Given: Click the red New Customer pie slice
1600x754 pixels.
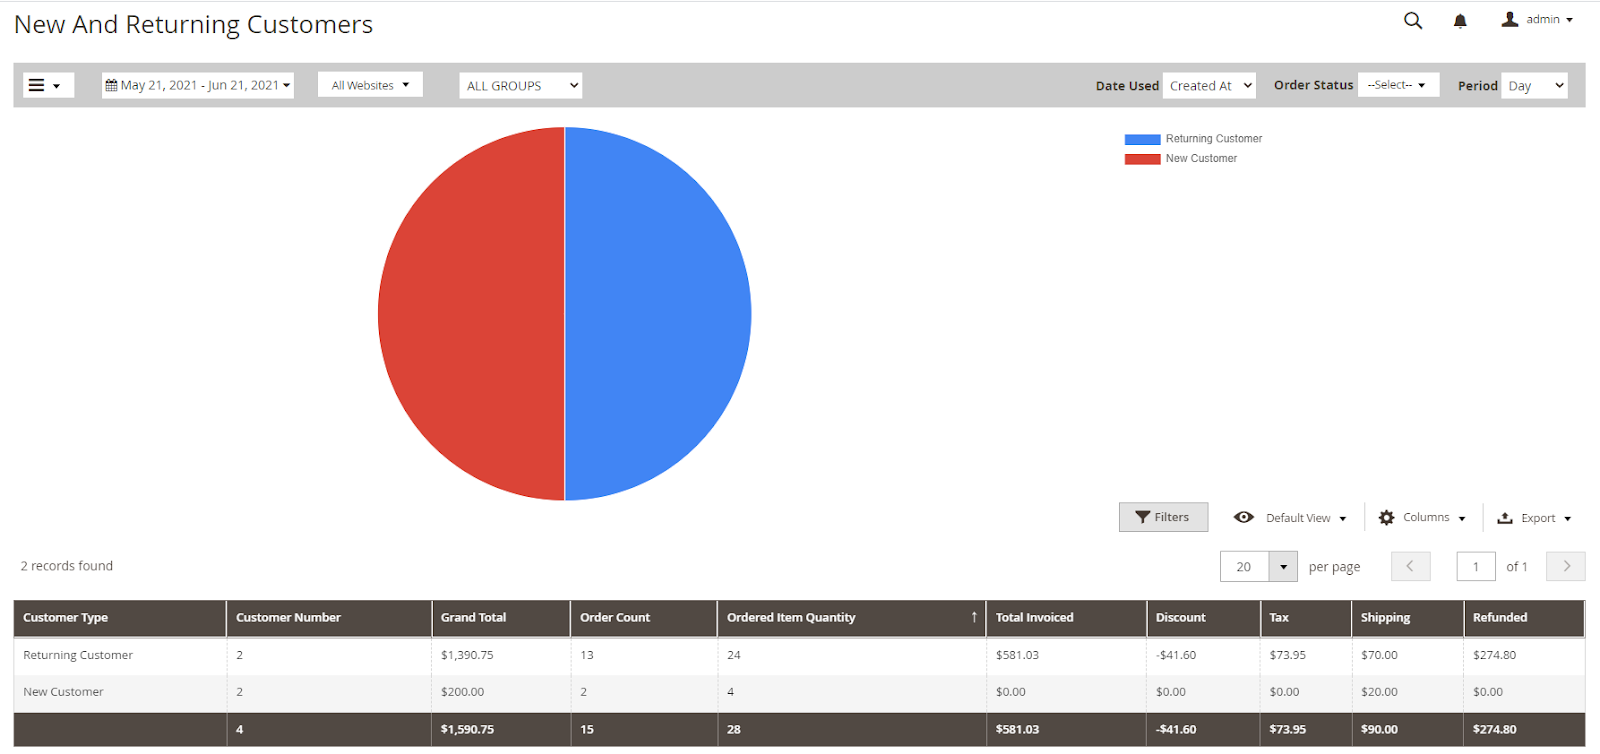Looking at the screenshot, I should (x=470, y=314).
